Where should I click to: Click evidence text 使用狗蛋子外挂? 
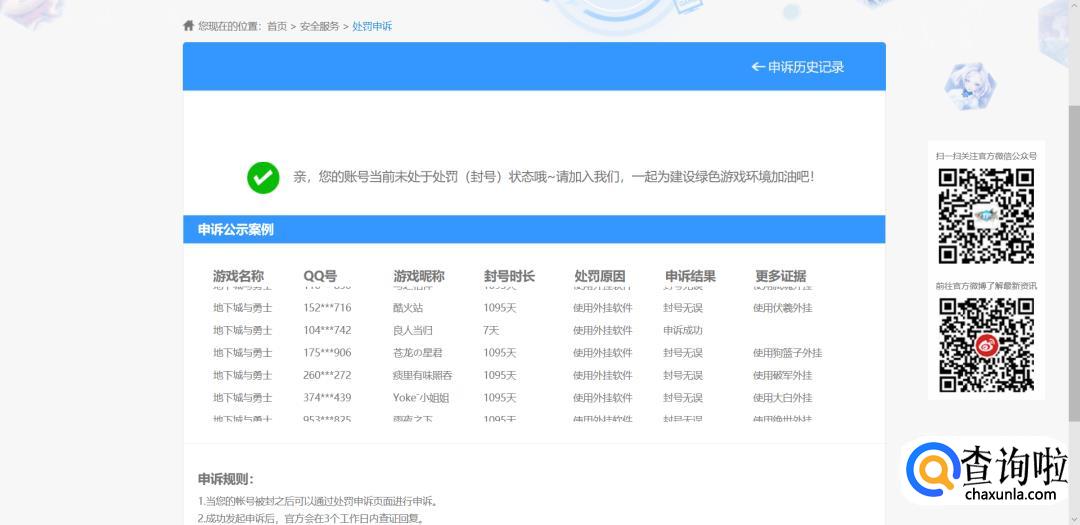(787, 353)
